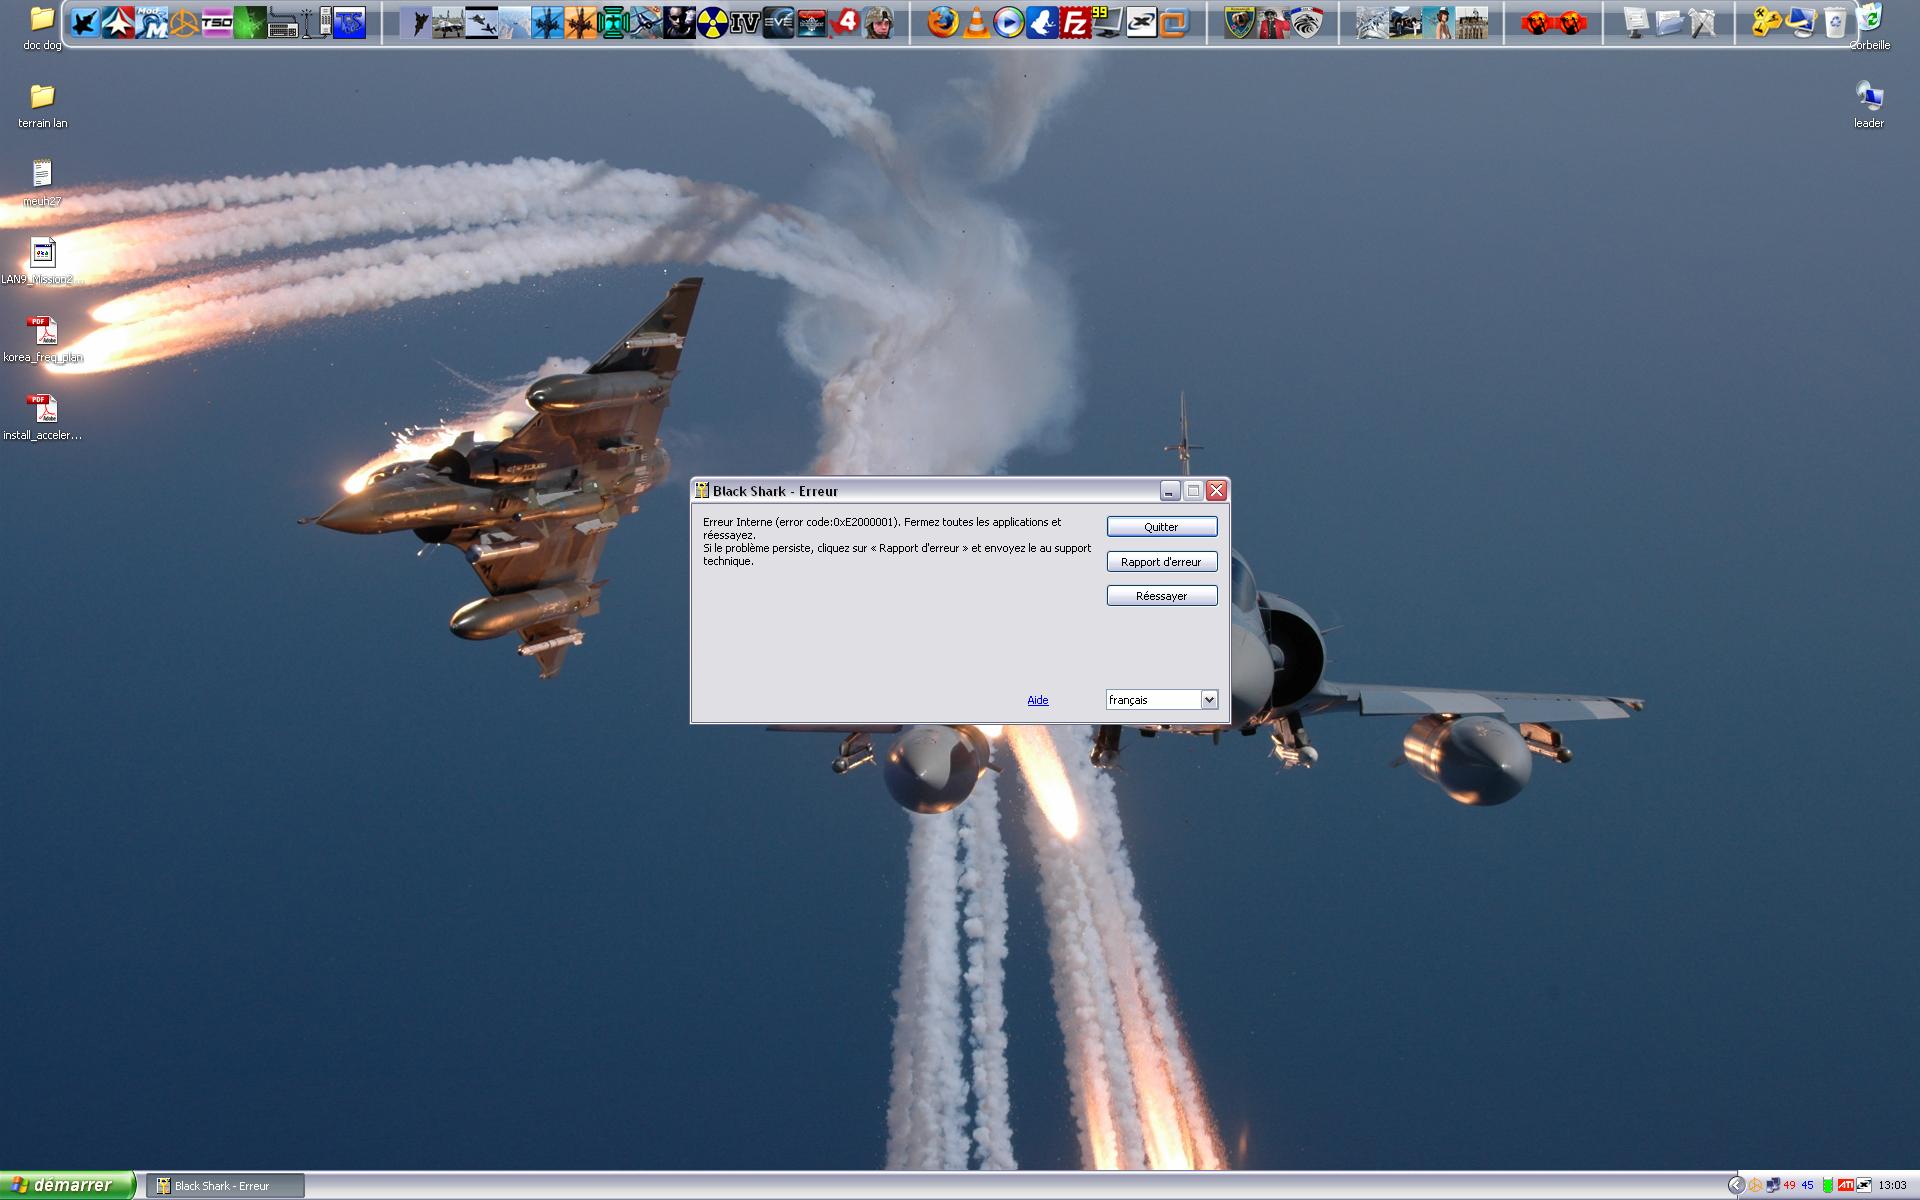Open the squadron shield badge dock icon
1920x1200 pixels.
click(1240, 22)
